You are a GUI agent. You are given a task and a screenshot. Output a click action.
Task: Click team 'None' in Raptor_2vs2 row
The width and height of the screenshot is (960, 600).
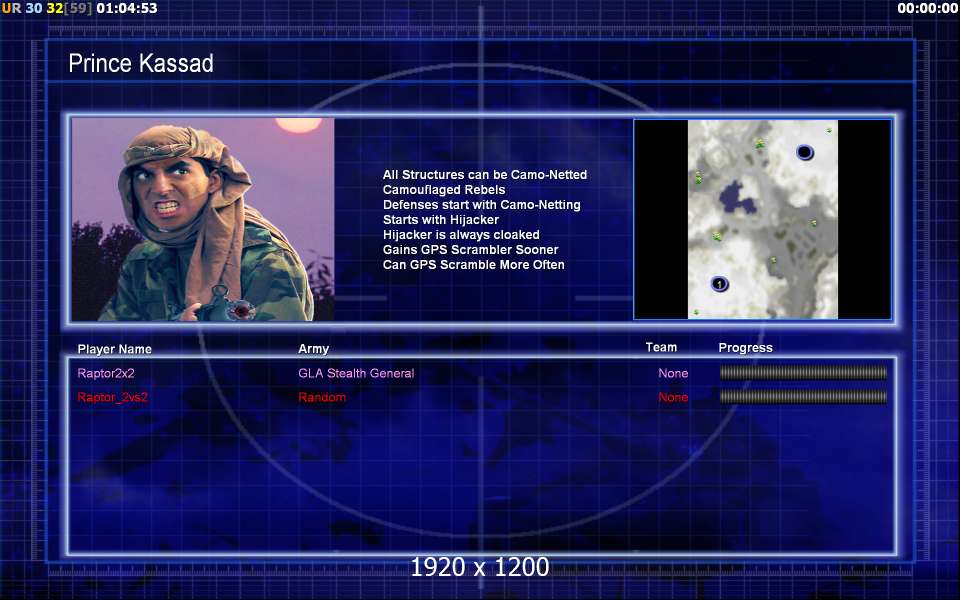[673, 397]
